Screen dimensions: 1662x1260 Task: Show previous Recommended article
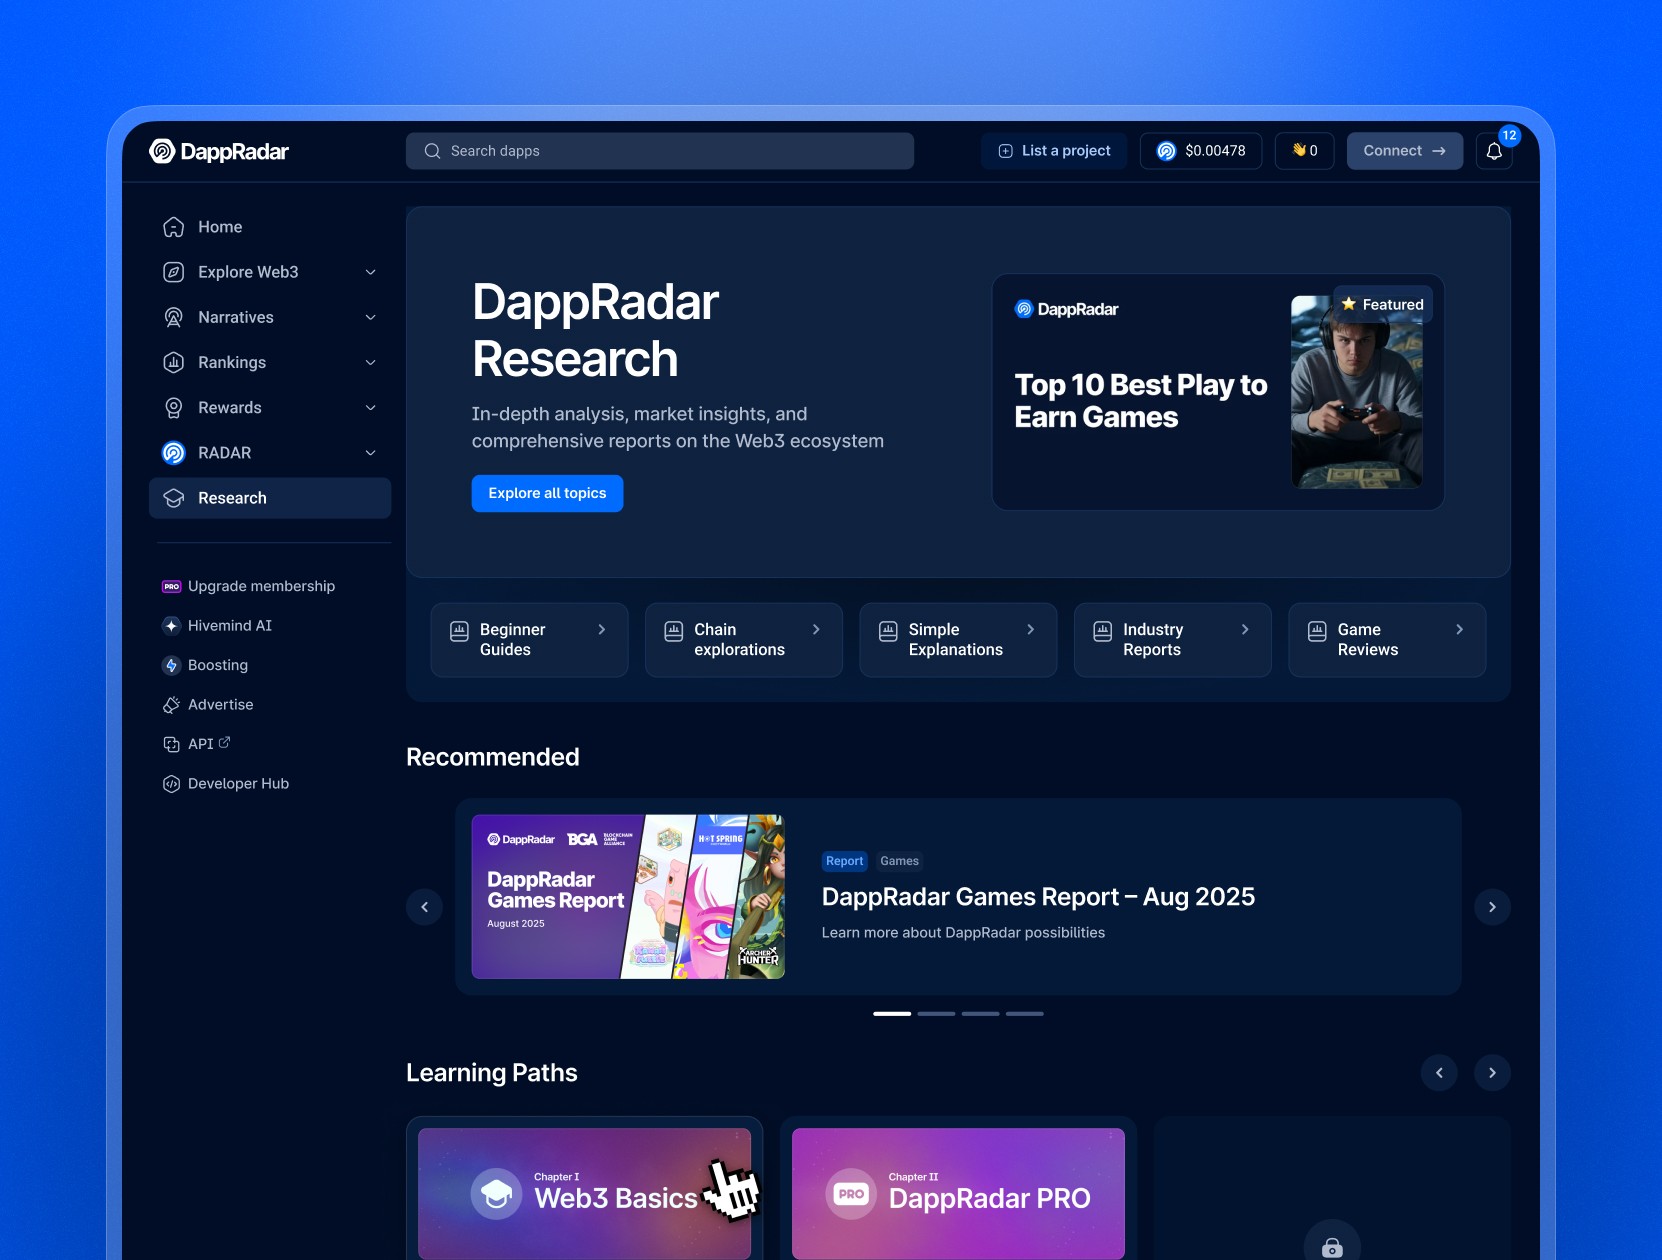[x=424, y=907]
